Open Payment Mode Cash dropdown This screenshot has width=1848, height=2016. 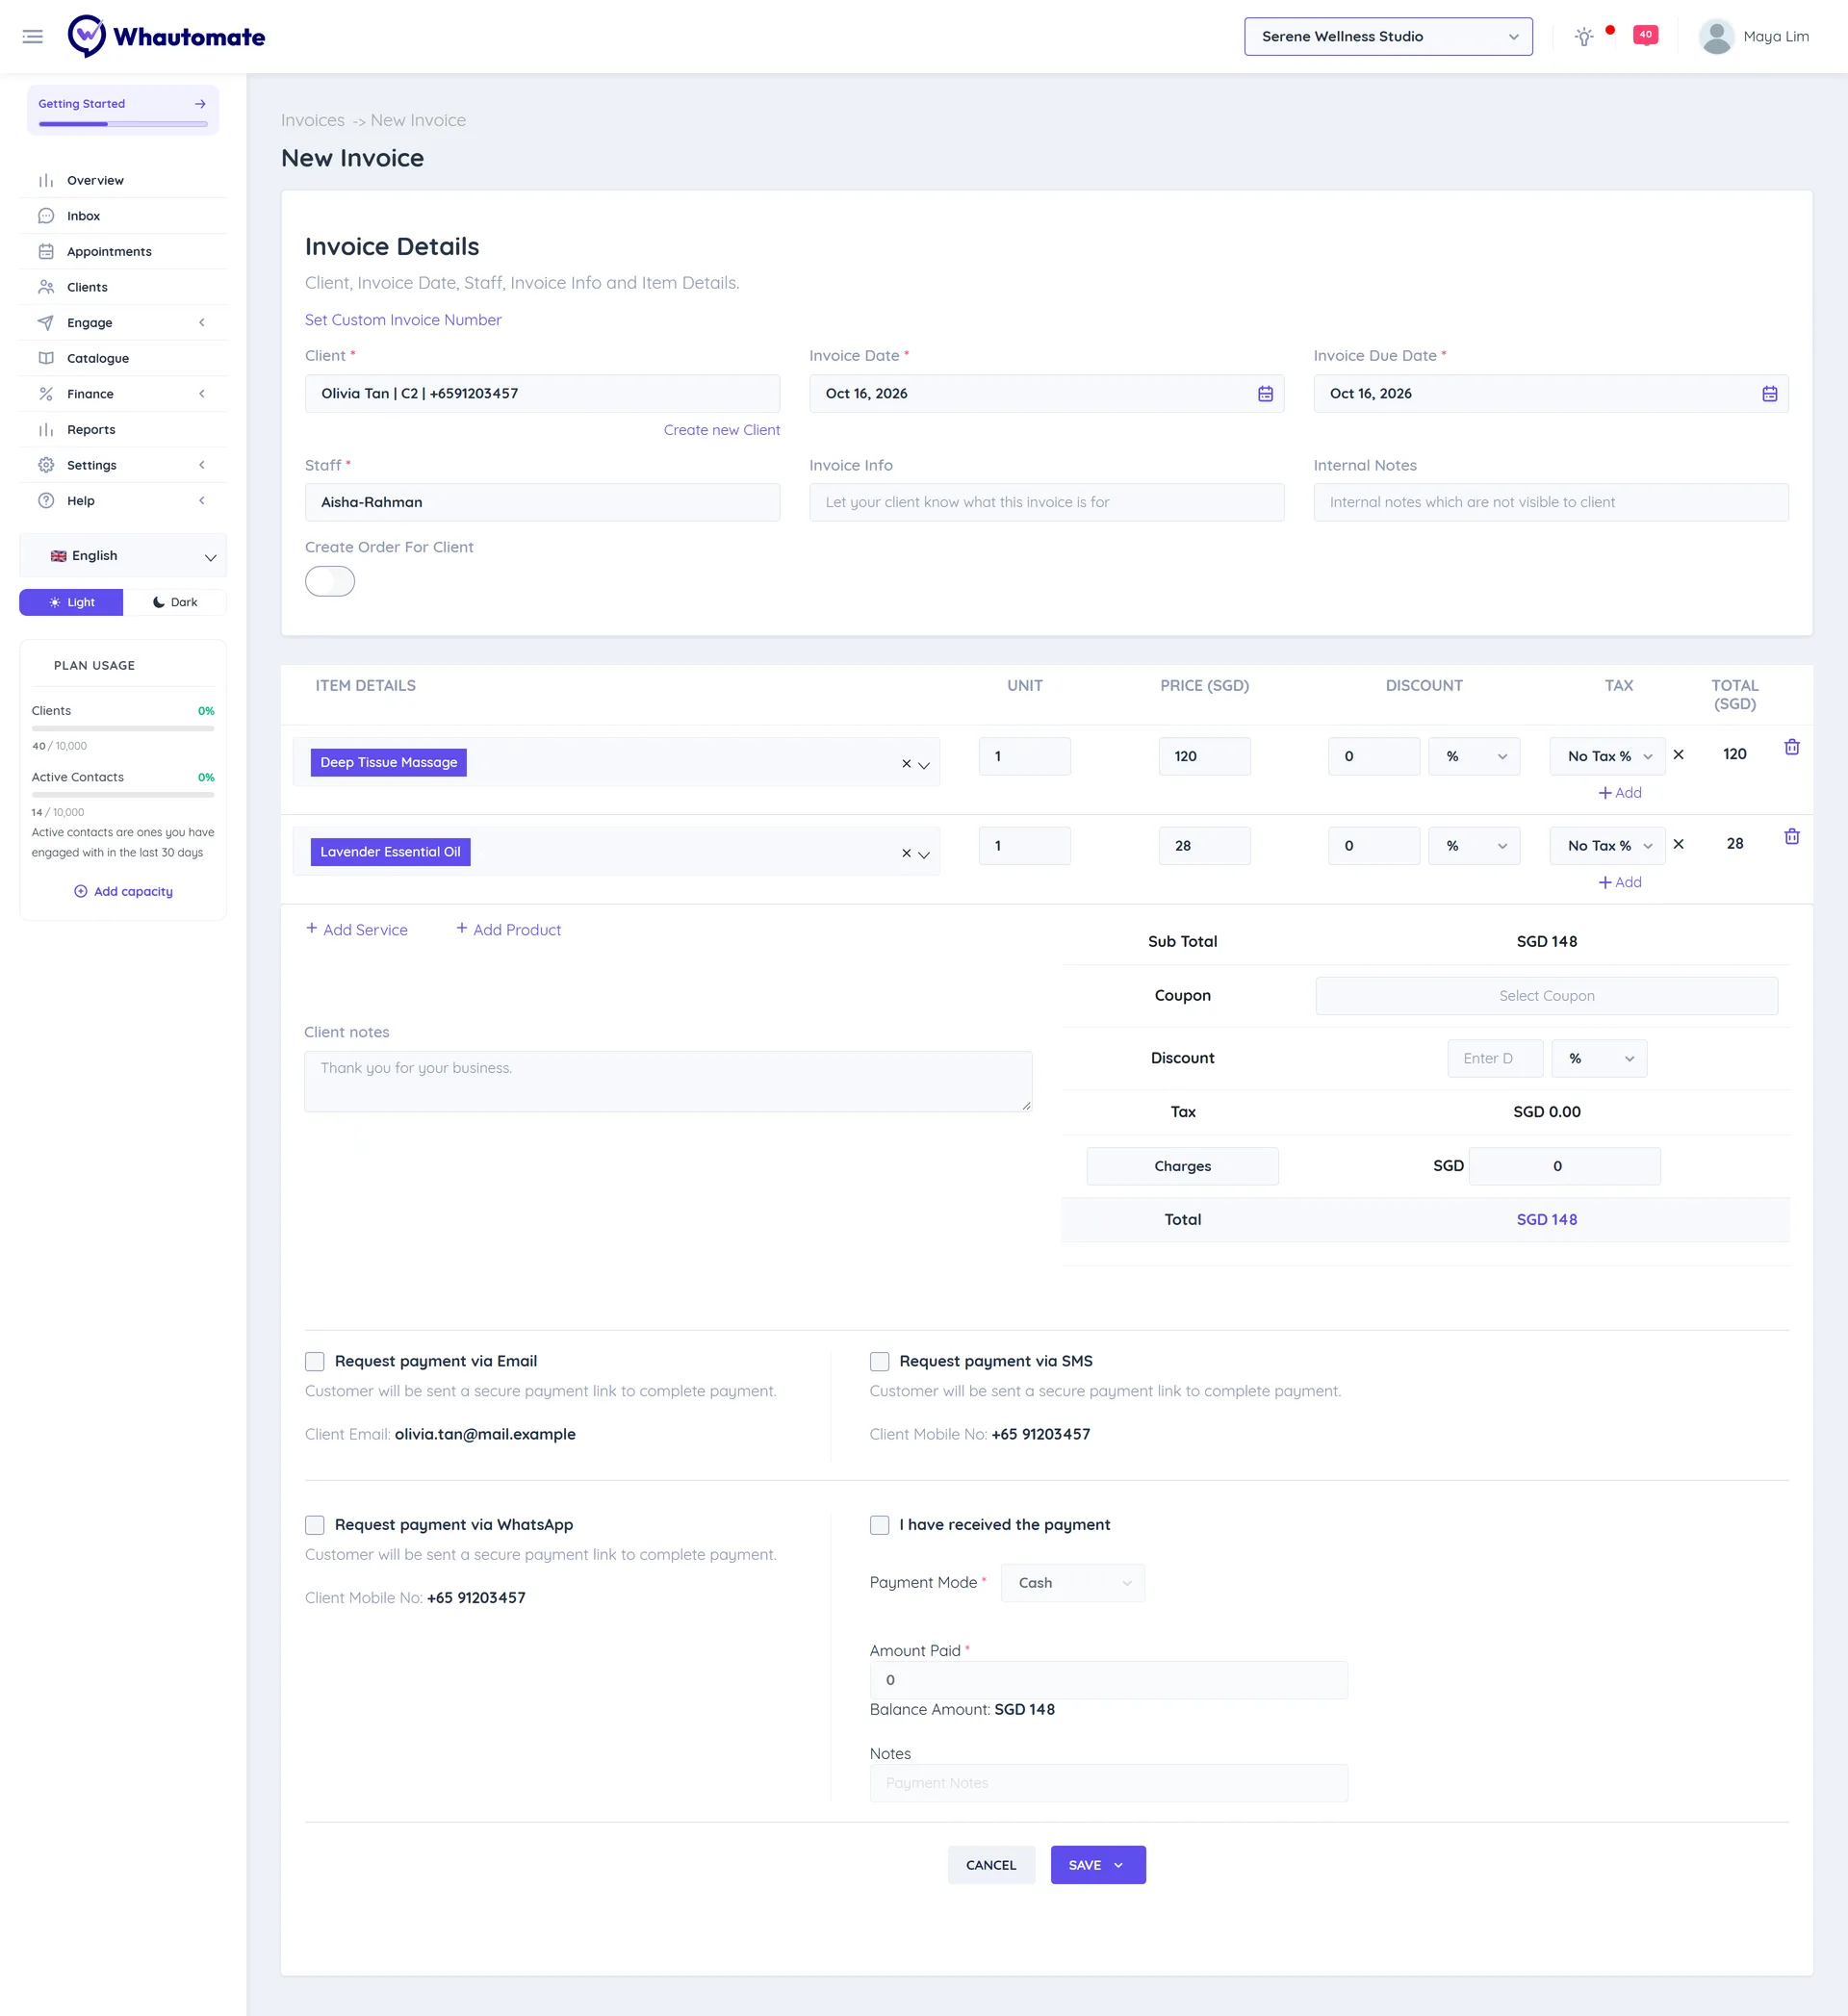(1072, 1583)
